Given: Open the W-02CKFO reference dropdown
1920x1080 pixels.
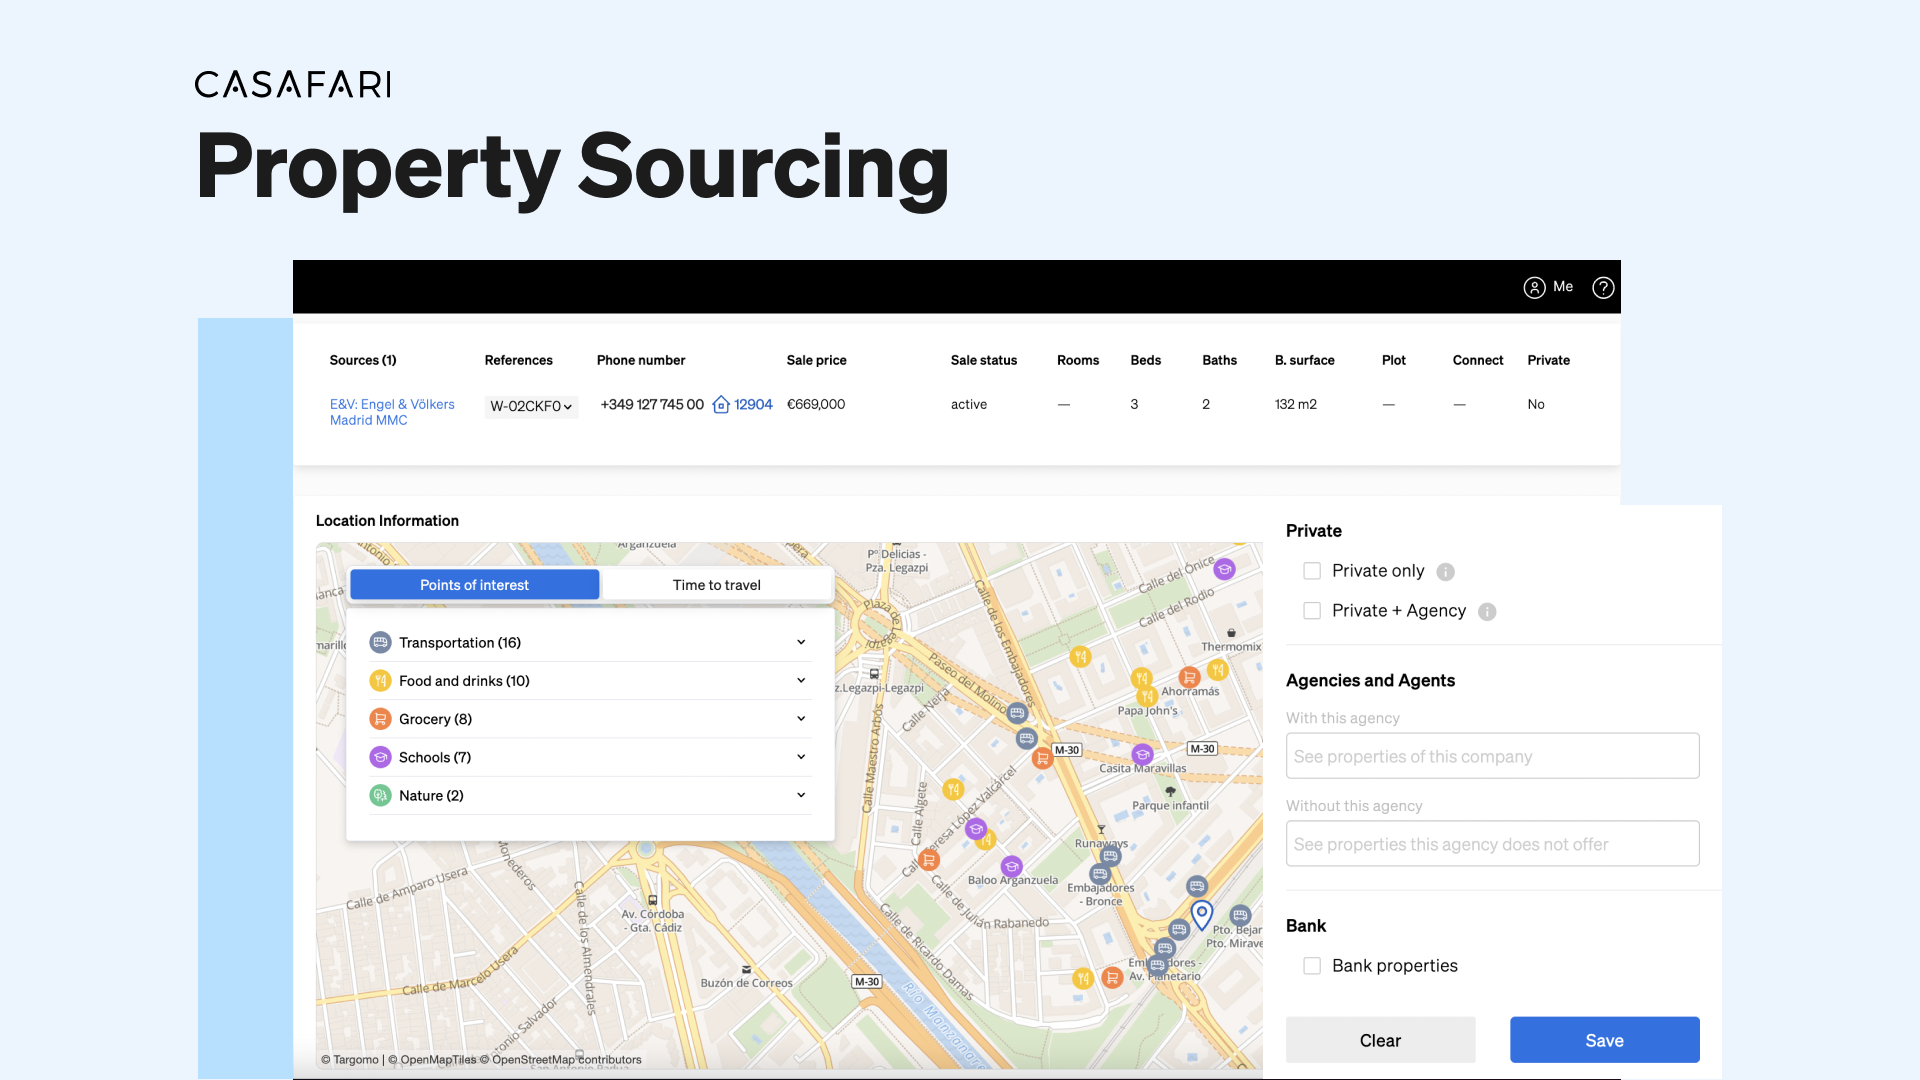Looking at the screenshot, I should [x=531, y=406].
